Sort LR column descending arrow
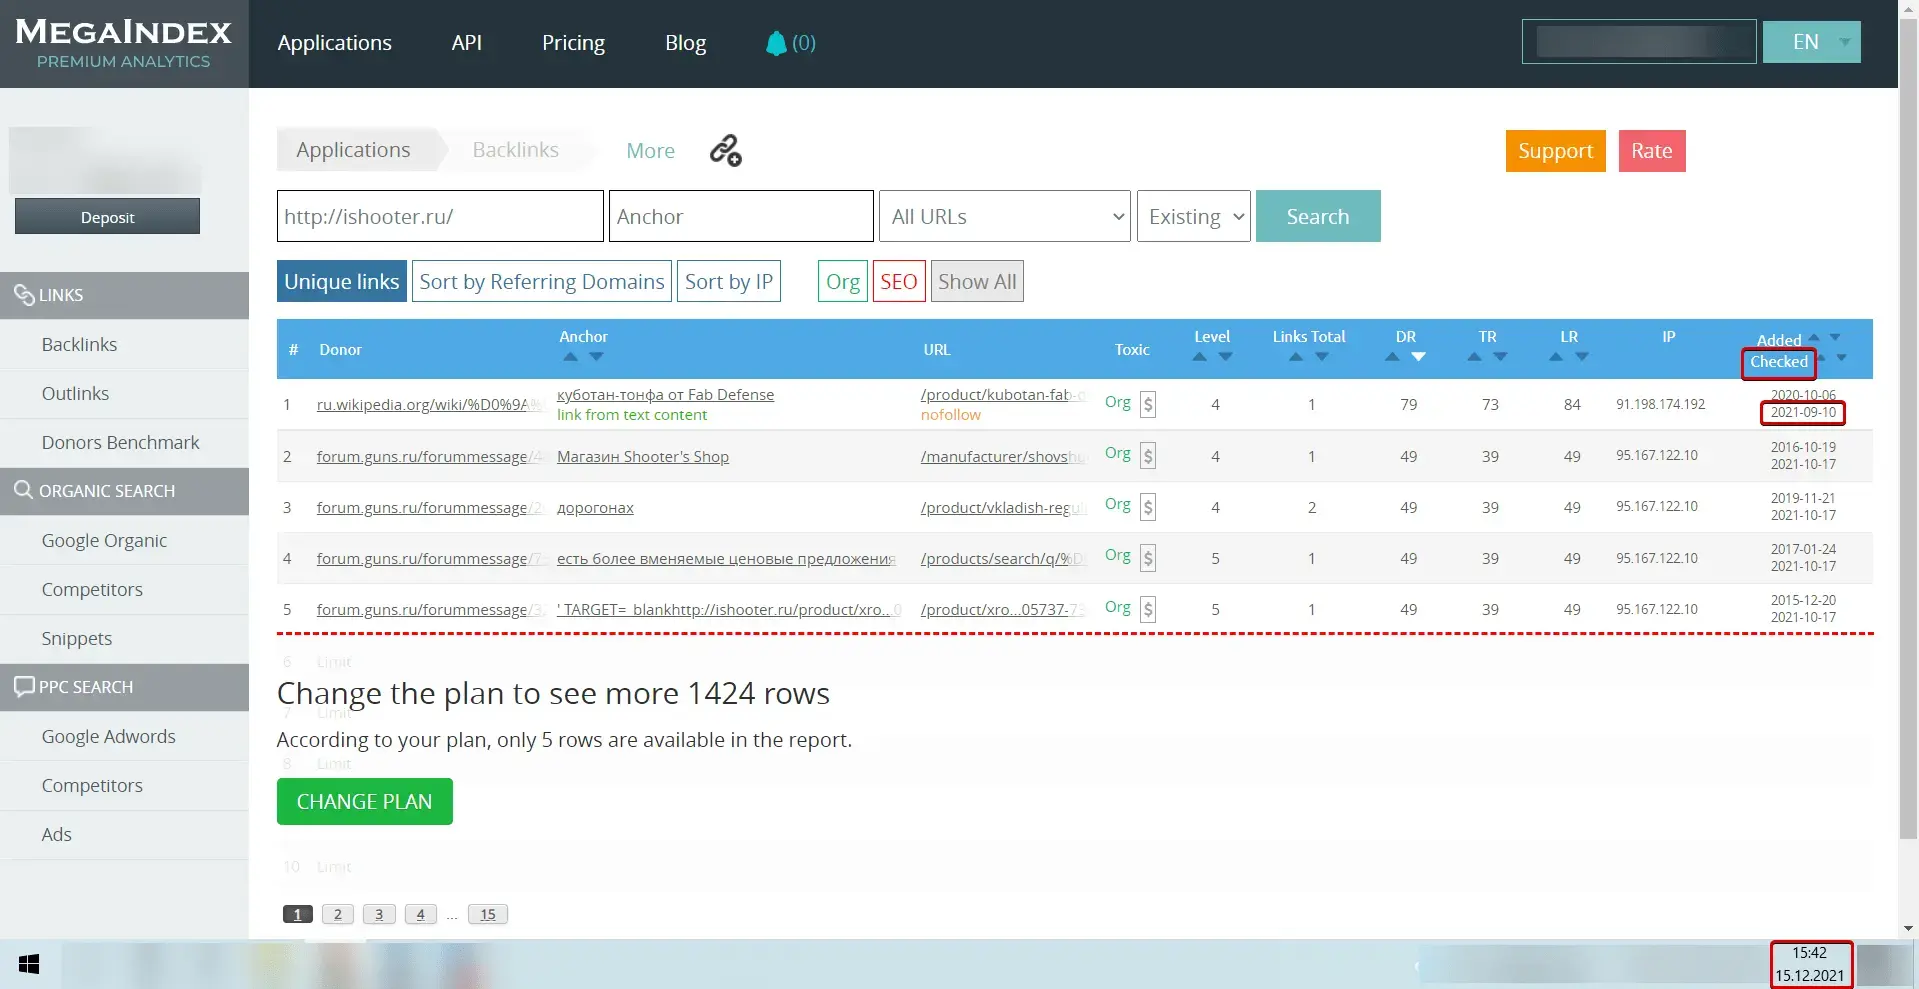 [x=1582, y=357]
